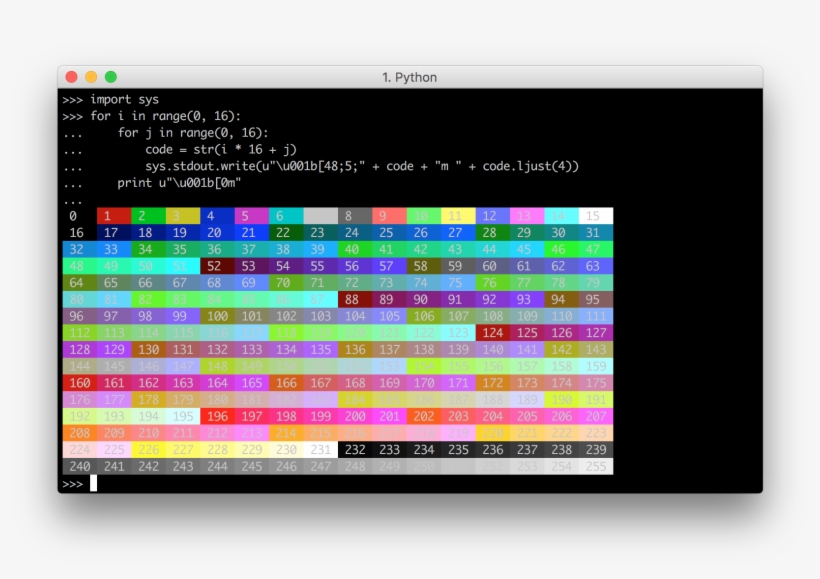820x579 pixels.
Task: Select color cell 16 at the row start
Action: pos(74,232)
